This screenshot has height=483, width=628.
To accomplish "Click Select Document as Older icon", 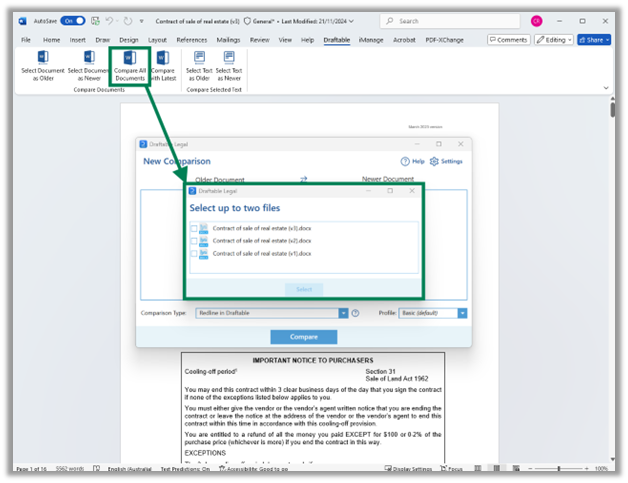I will [43, 57].
